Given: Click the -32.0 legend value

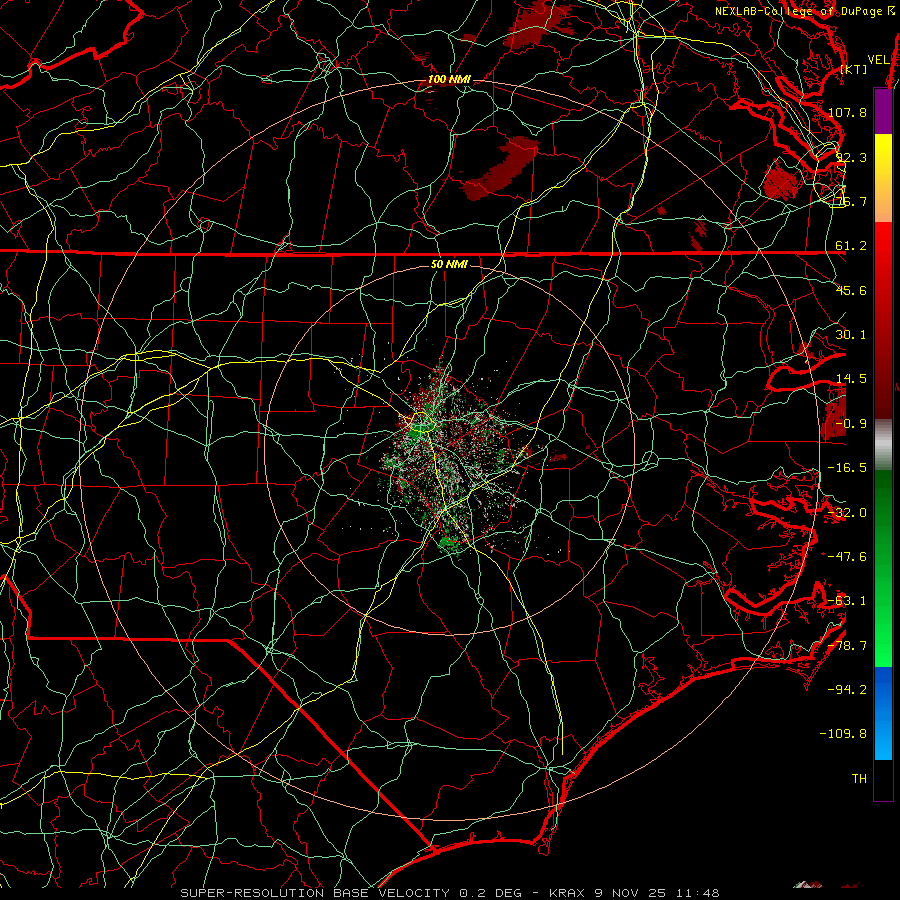Looking at the screenshot, I should click(x=847, y=513).
